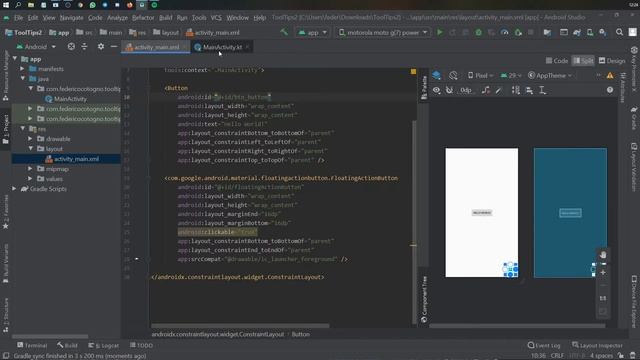Click the design help question mark
This screenshot has width=640, height=360.
tap(610, 90)
